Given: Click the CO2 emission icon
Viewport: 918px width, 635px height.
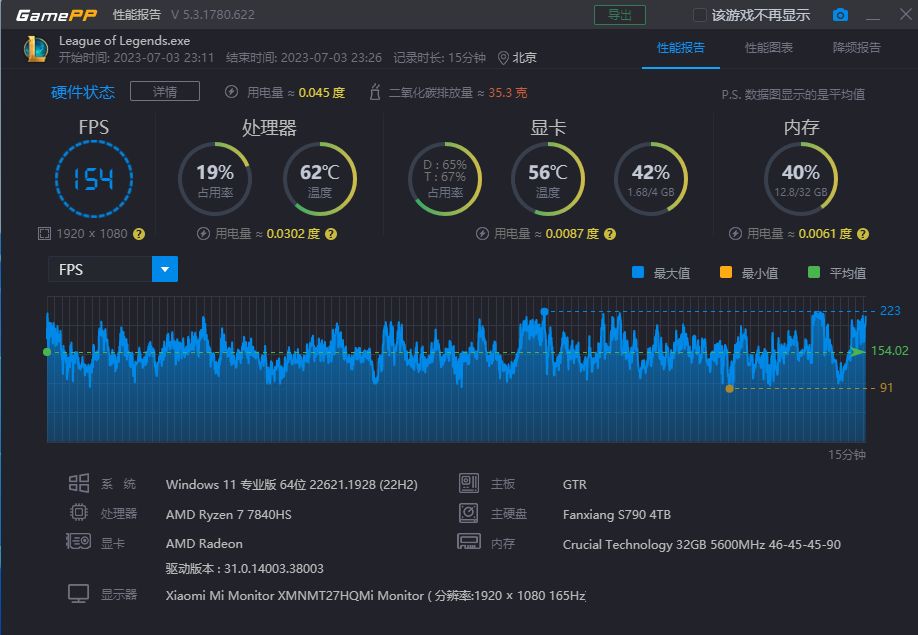Looking at the screenshot, I should click(374, 92).
